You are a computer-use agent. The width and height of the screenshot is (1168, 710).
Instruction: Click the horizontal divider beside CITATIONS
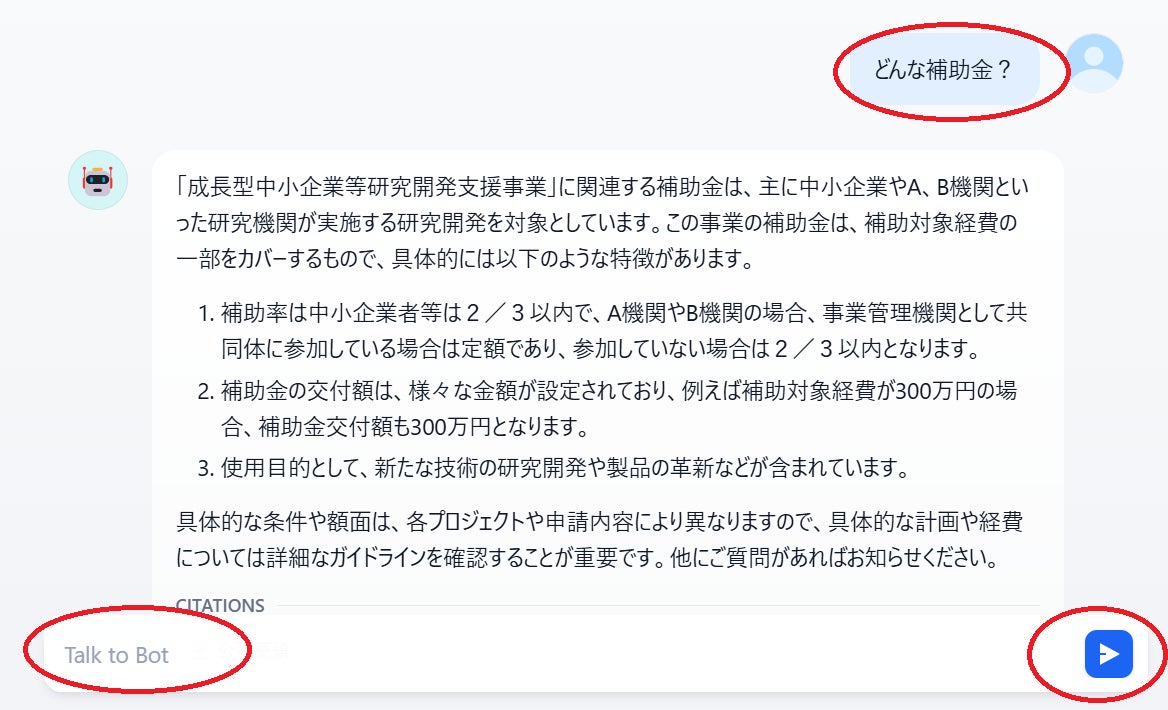click(x=658, y=606)
